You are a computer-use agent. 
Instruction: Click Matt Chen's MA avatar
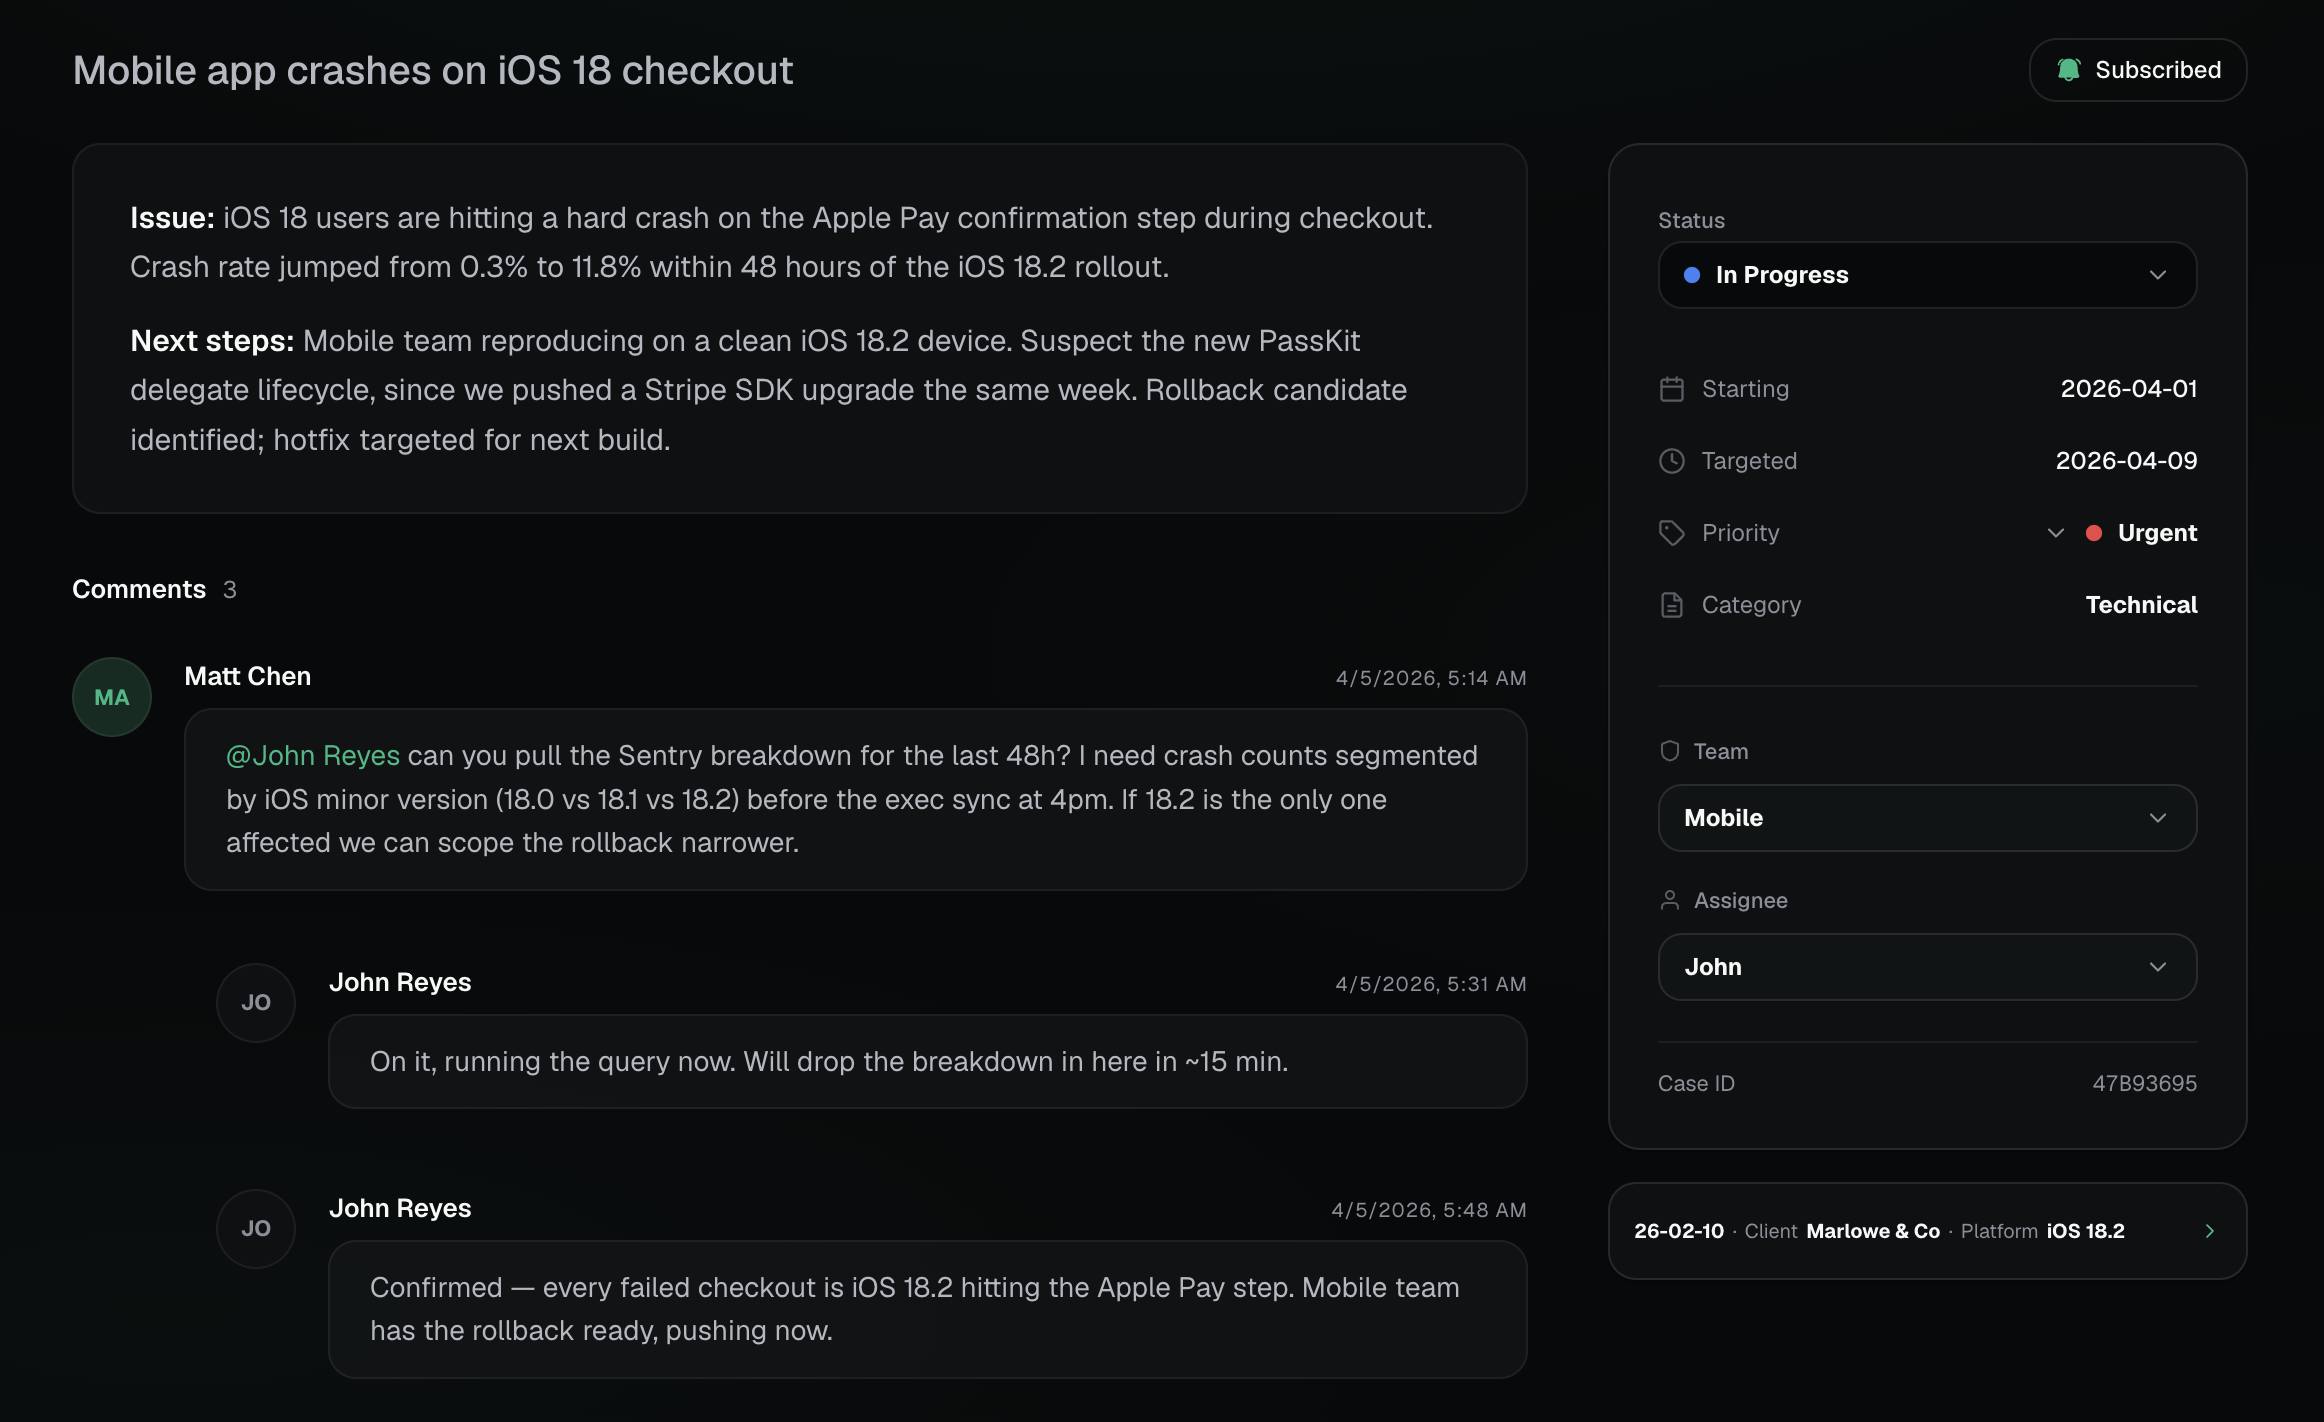(x=112, y=697)
